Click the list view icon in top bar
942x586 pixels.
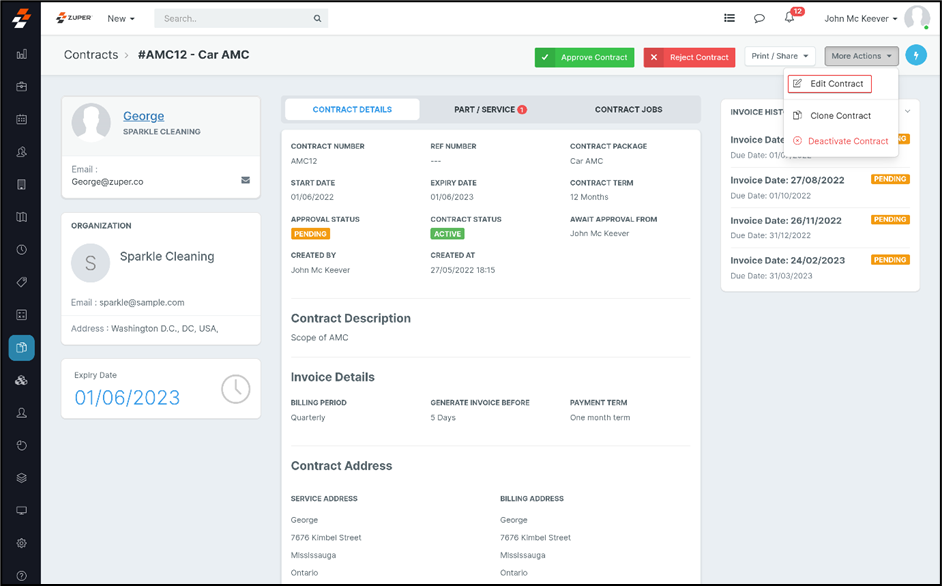pyautogui.click(x=729, y=18)
